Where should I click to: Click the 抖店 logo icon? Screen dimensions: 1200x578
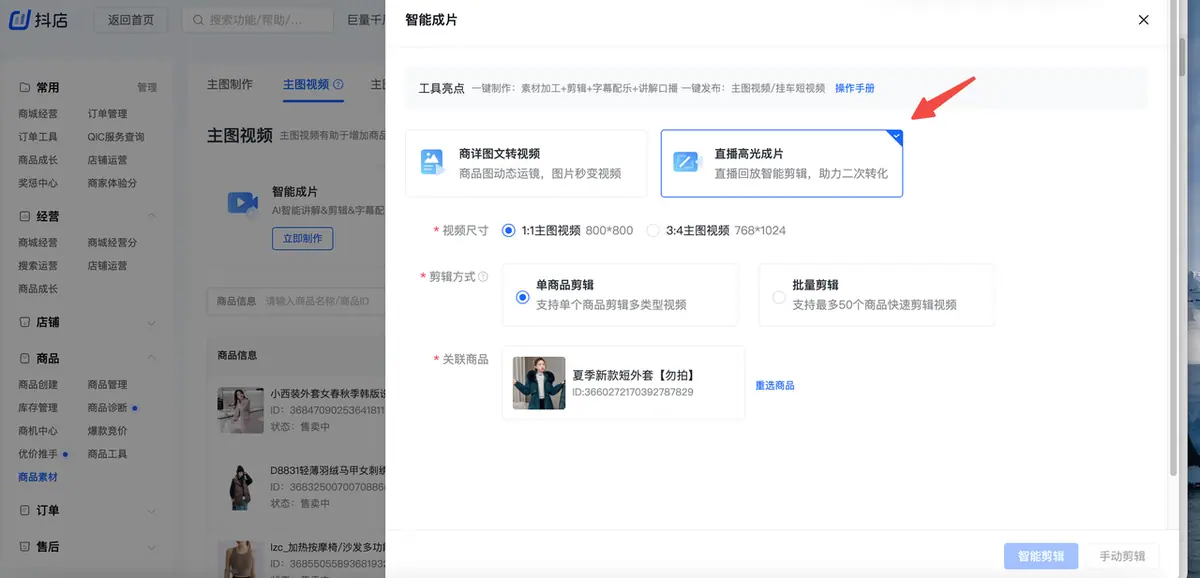[x=21, y=20]
